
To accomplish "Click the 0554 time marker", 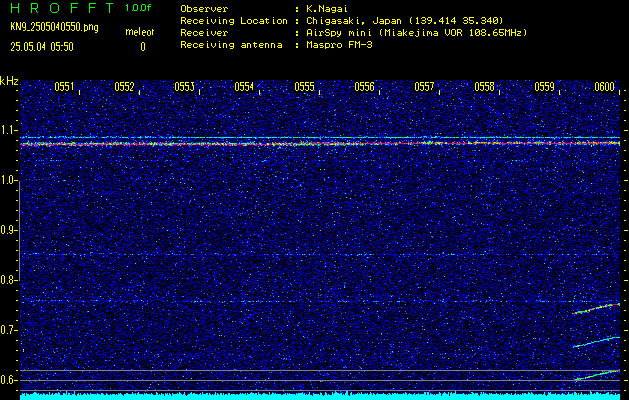I will (244, 87).
